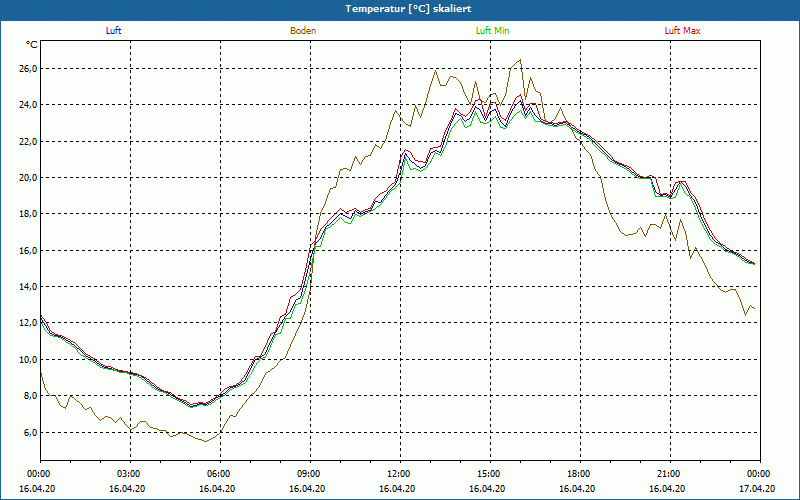This screenshot has width=800, height=500.
Task: Click the '10,0' y-axis value
Action: click(x=28, y=360)
